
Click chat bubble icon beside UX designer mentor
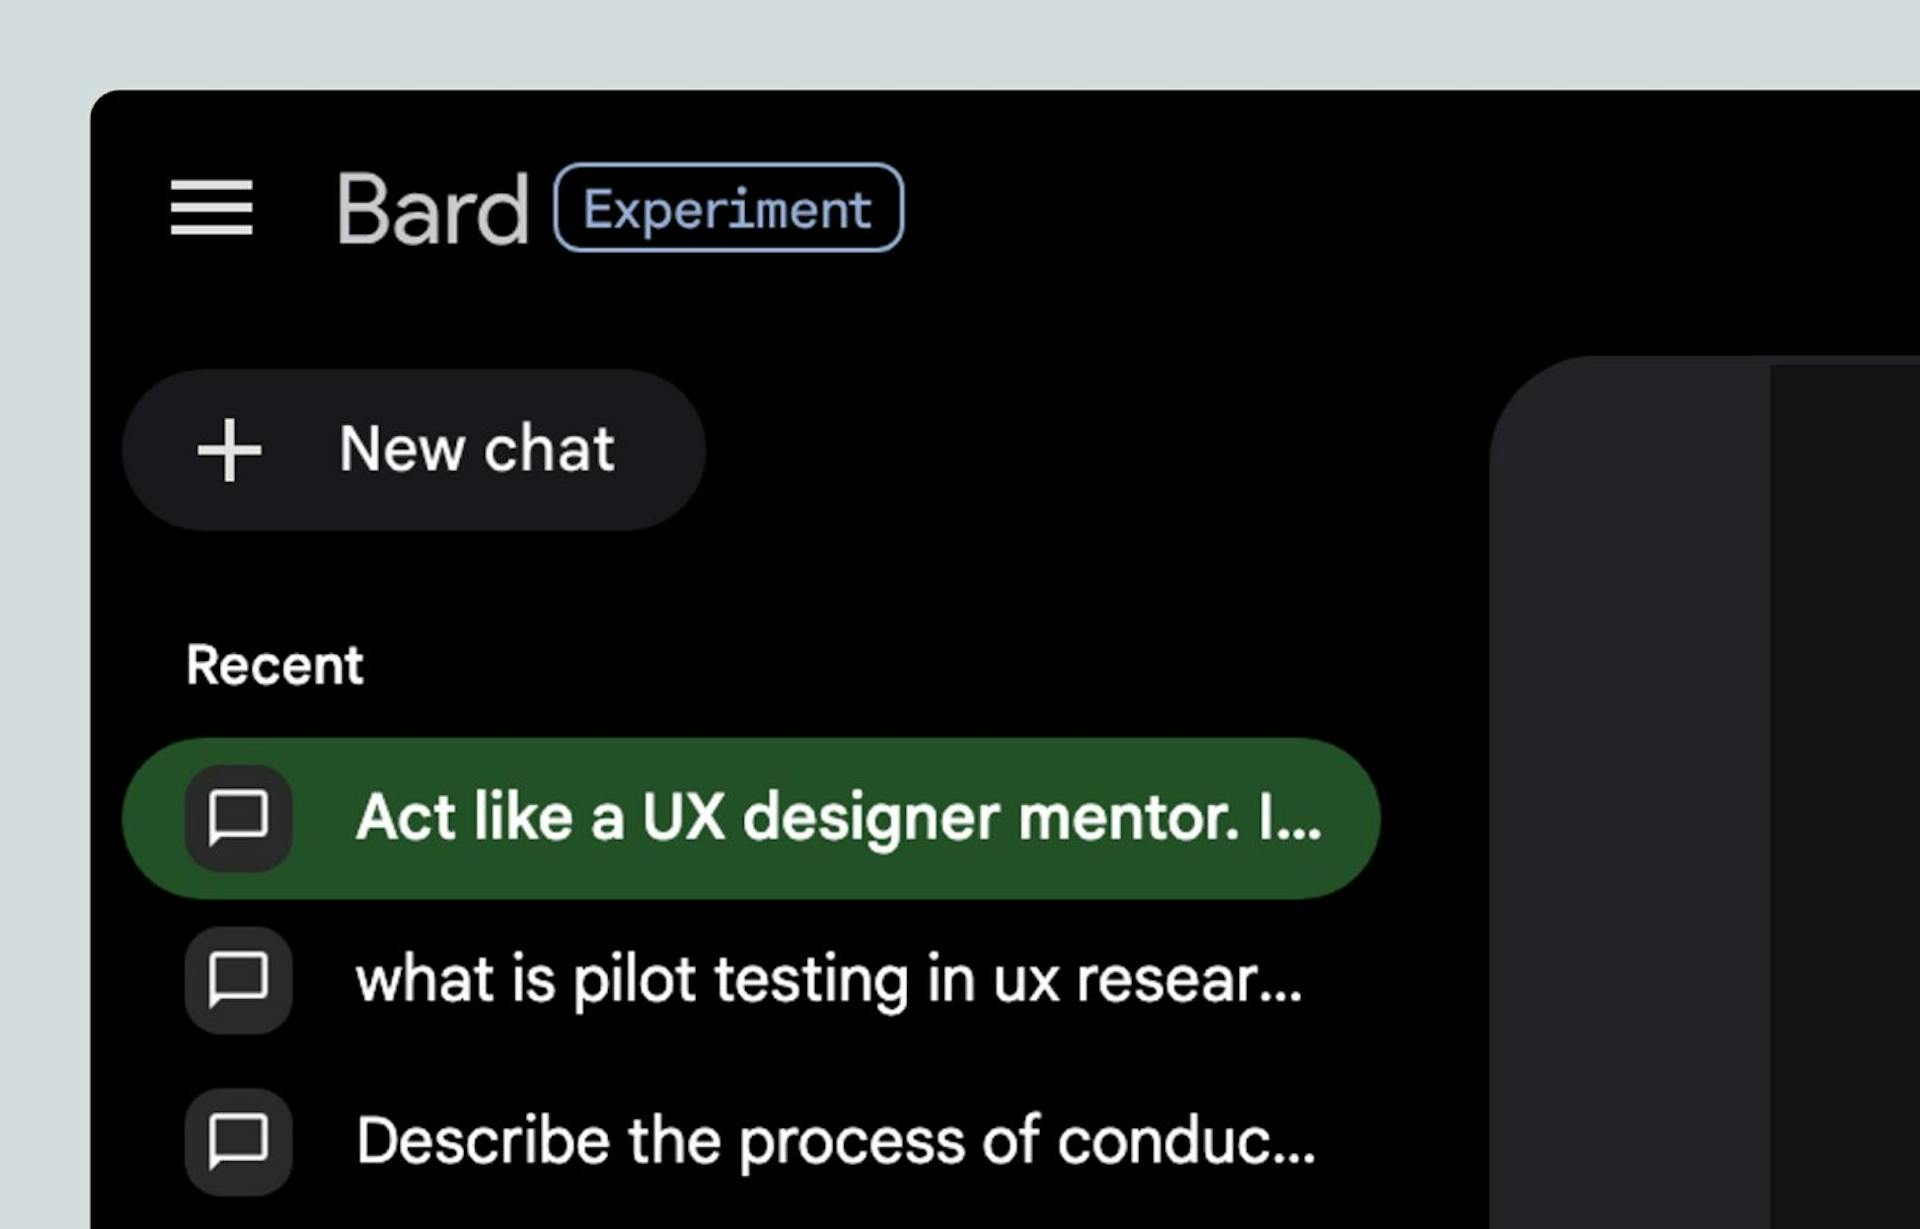click(238, 818)
